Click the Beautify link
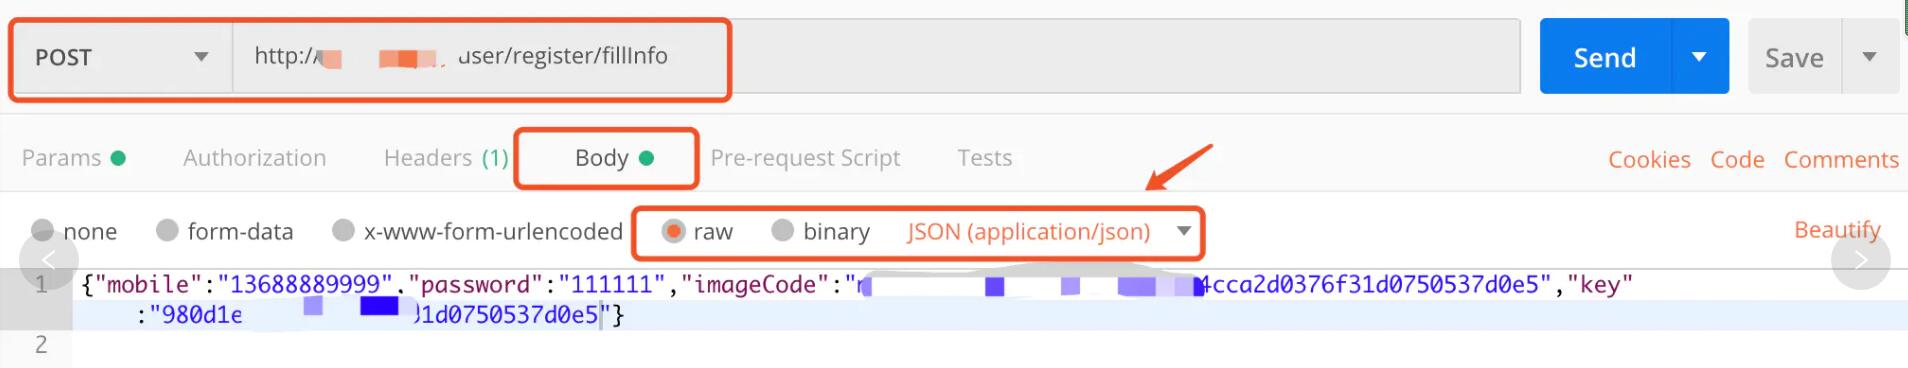The height and width of the screenshot is (368, 1908). coord(1837,230)
